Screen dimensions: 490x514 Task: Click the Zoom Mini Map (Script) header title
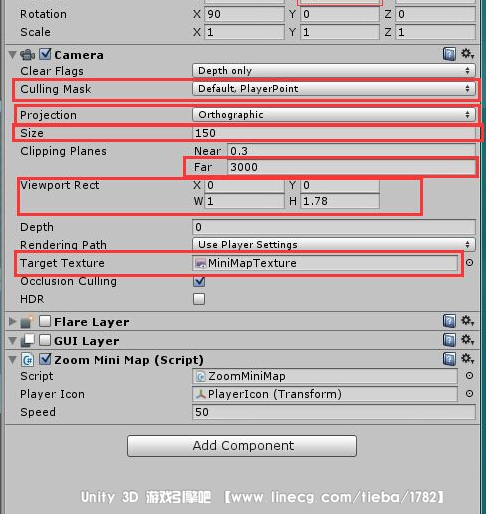click(x=129, y=360)
